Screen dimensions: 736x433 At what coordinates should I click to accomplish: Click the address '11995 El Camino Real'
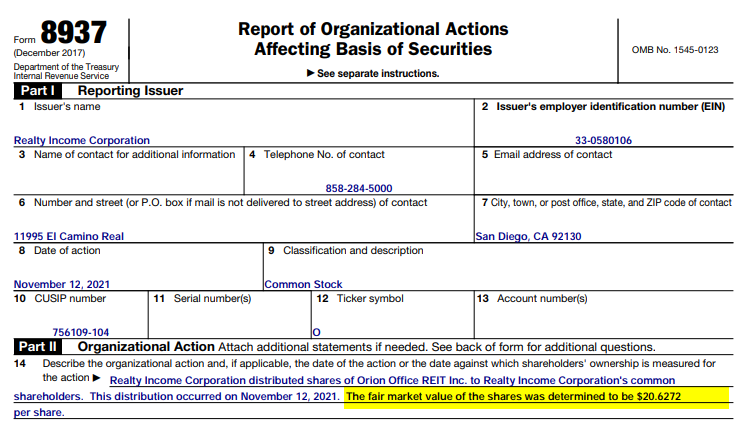[x=69, y=236]
